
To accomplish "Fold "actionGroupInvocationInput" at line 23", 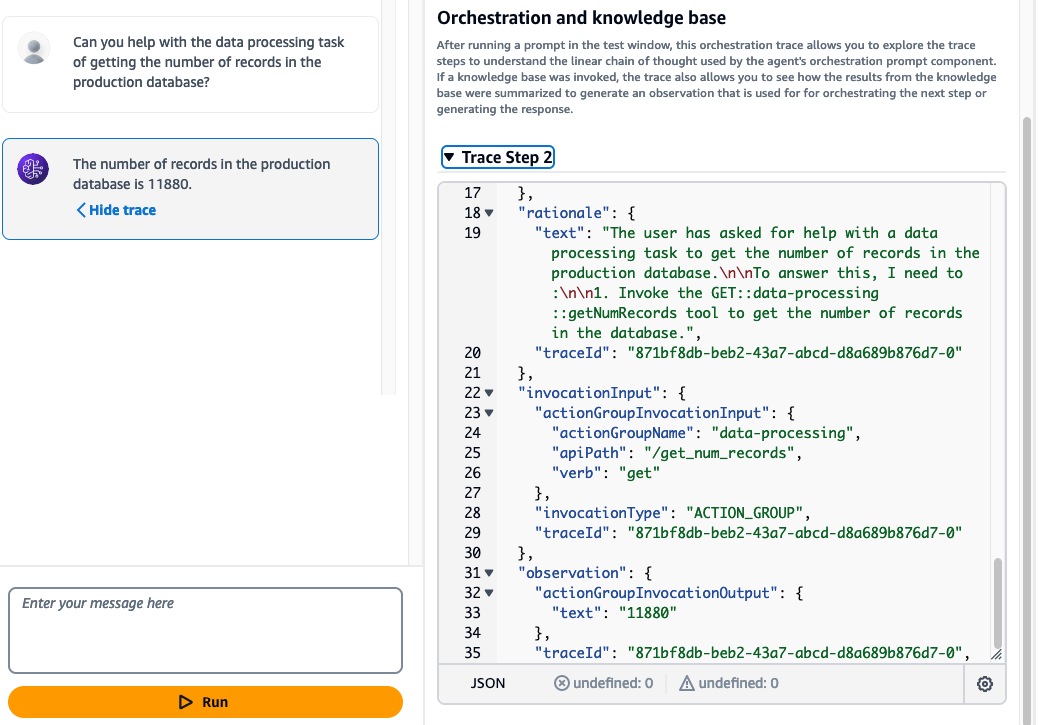I will tap(489, 413).
